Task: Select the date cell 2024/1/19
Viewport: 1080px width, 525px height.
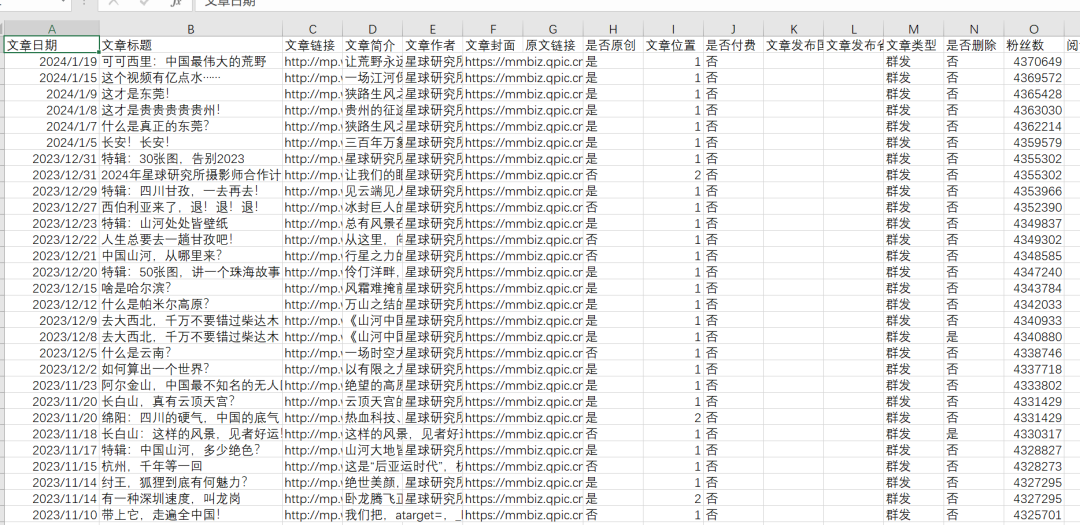Action: click(52, 61)
